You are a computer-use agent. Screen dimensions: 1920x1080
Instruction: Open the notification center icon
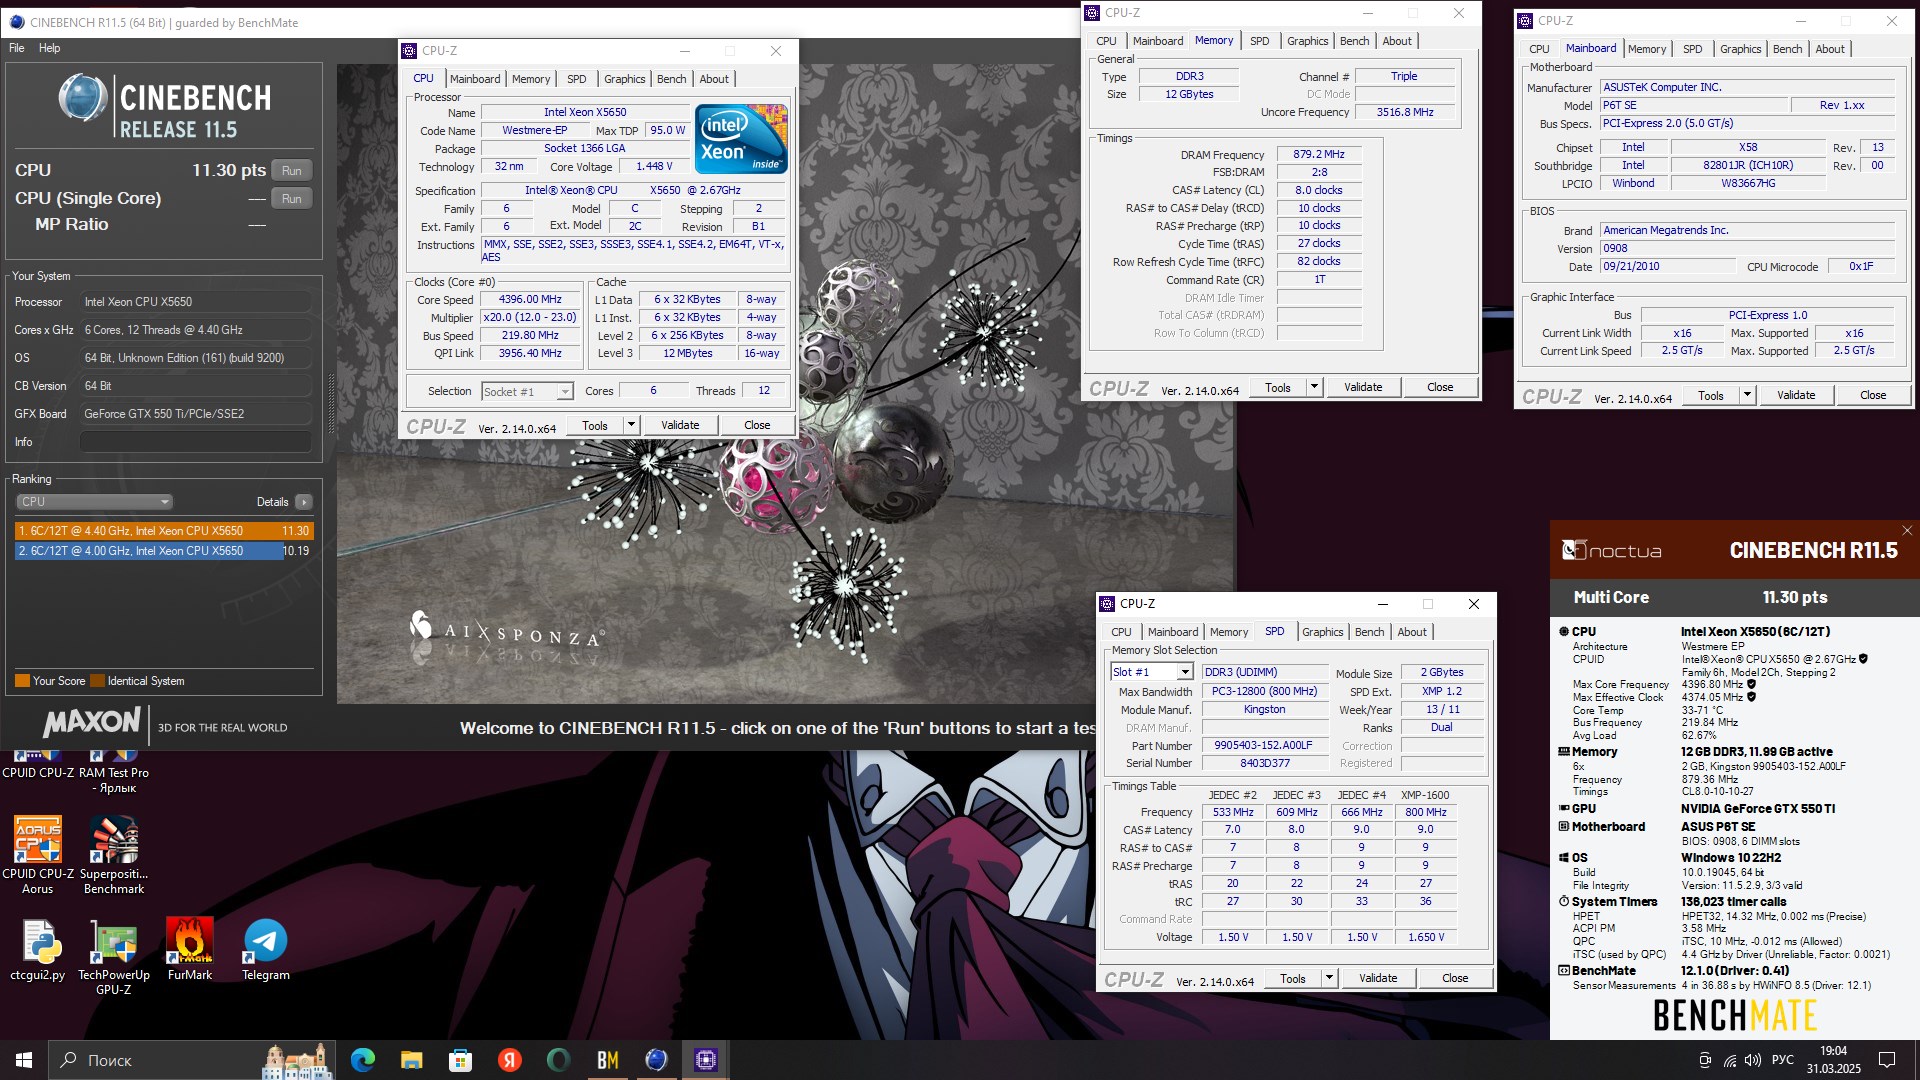pos(1887,1060)
